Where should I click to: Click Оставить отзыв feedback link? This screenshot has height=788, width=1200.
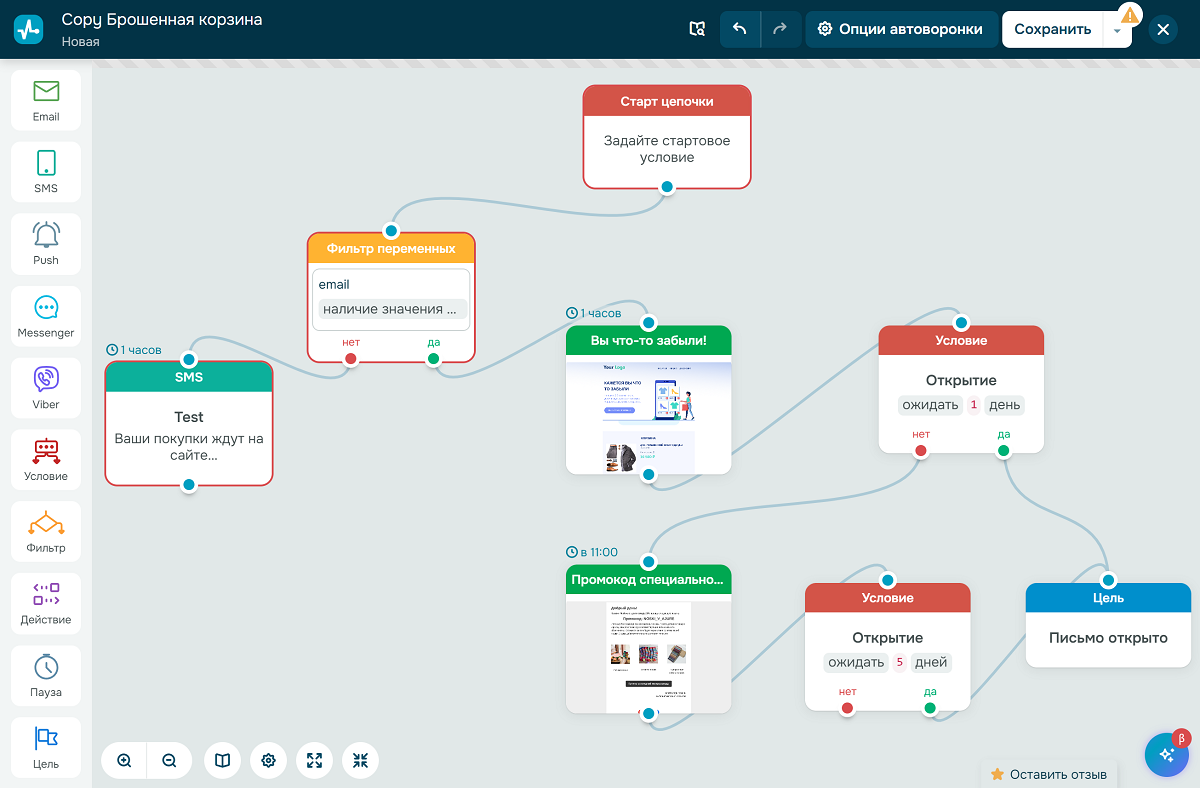click(1049, 774)
